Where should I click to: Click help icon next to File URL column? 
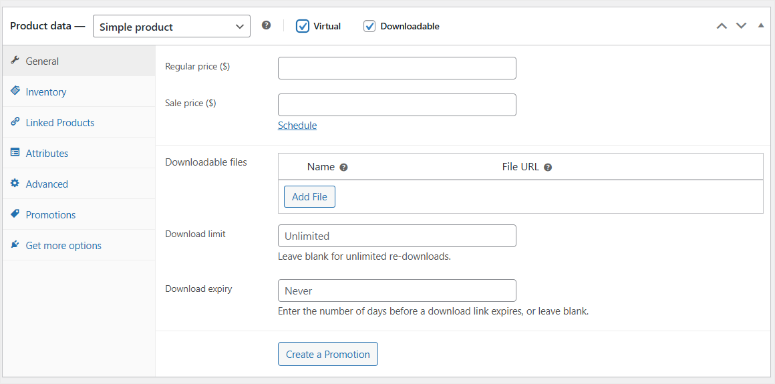point(548,168)
